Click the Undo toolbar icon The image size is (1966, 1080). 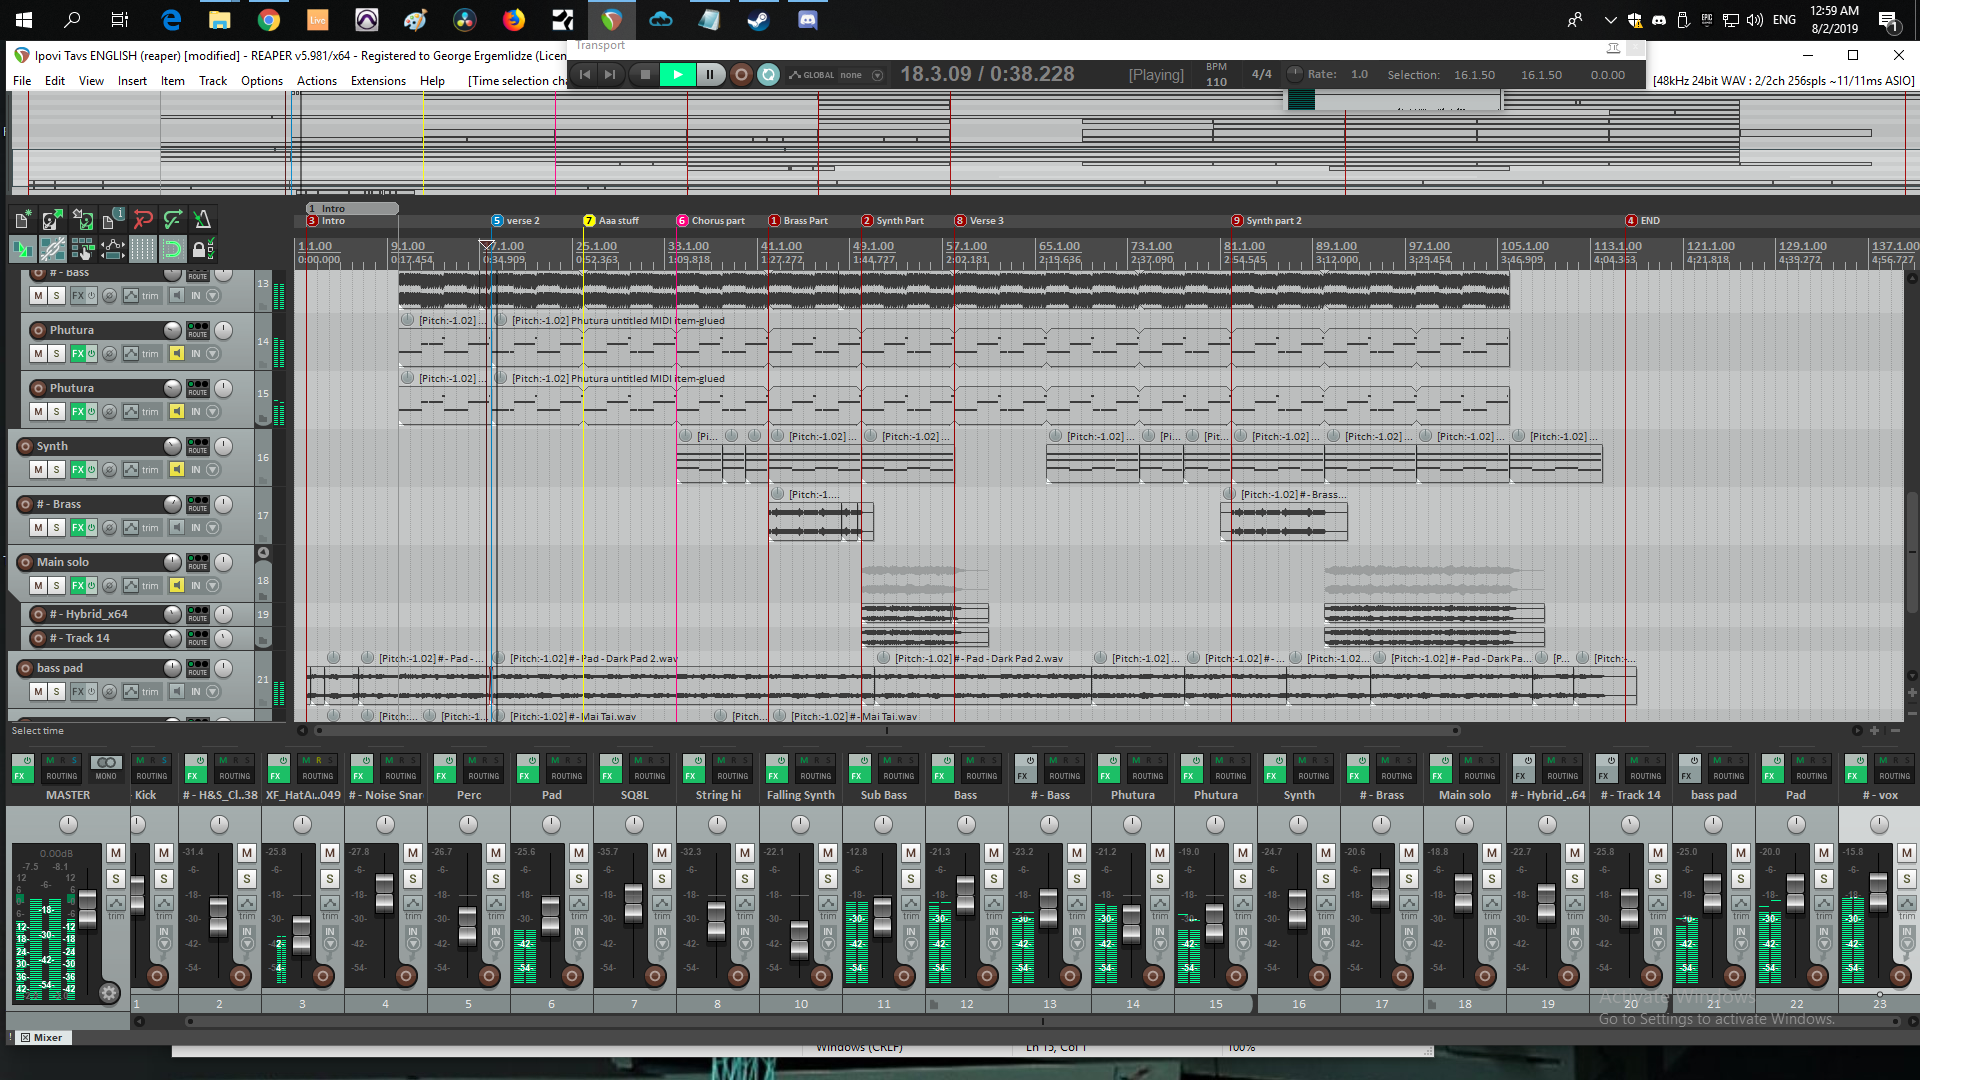click(143, 220)
